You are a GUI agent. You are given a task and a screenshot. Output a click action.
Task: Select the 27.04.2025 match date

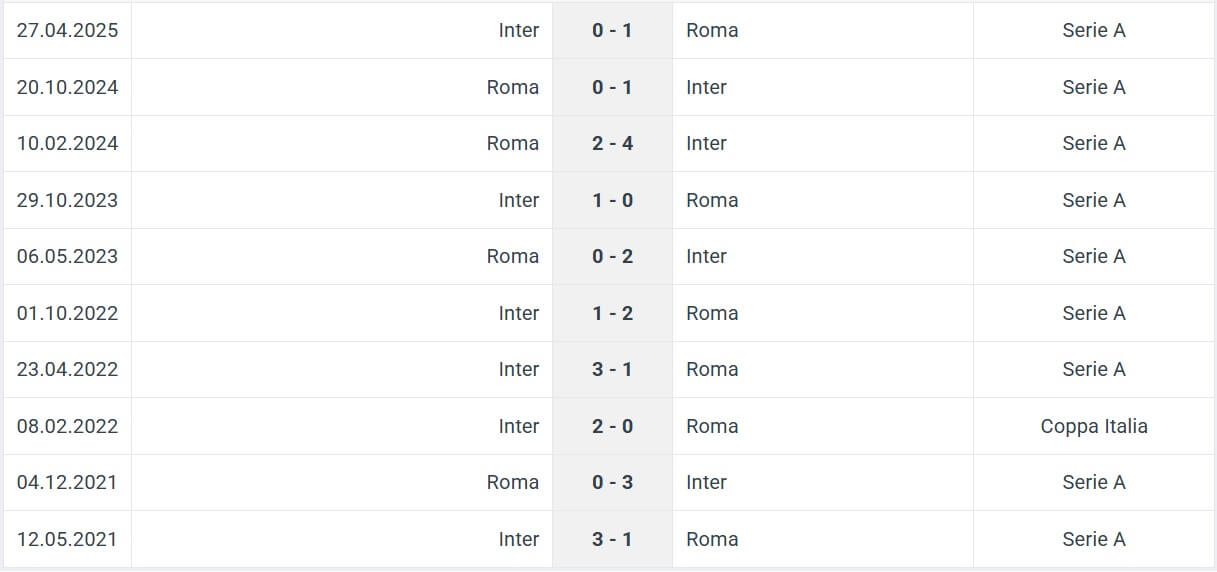tap(67, 30)
